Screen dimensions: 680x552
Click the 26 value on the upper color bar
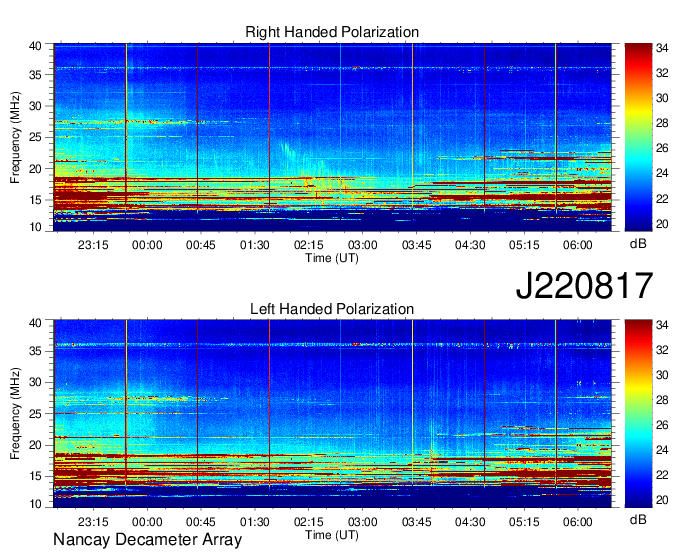[x=662, y=149]
